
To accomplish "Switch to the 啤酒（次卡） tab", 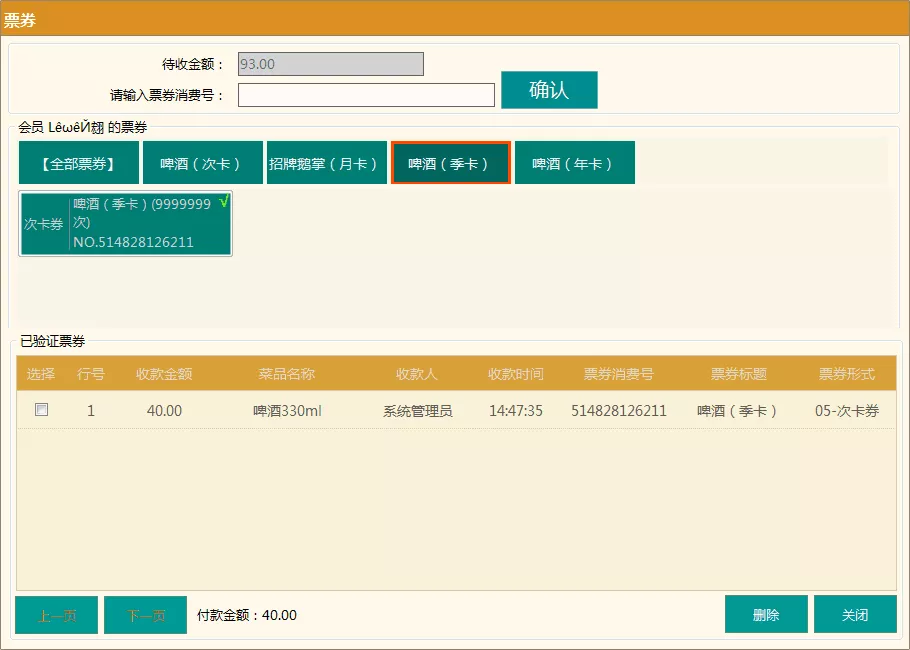I will pos(202,163).
